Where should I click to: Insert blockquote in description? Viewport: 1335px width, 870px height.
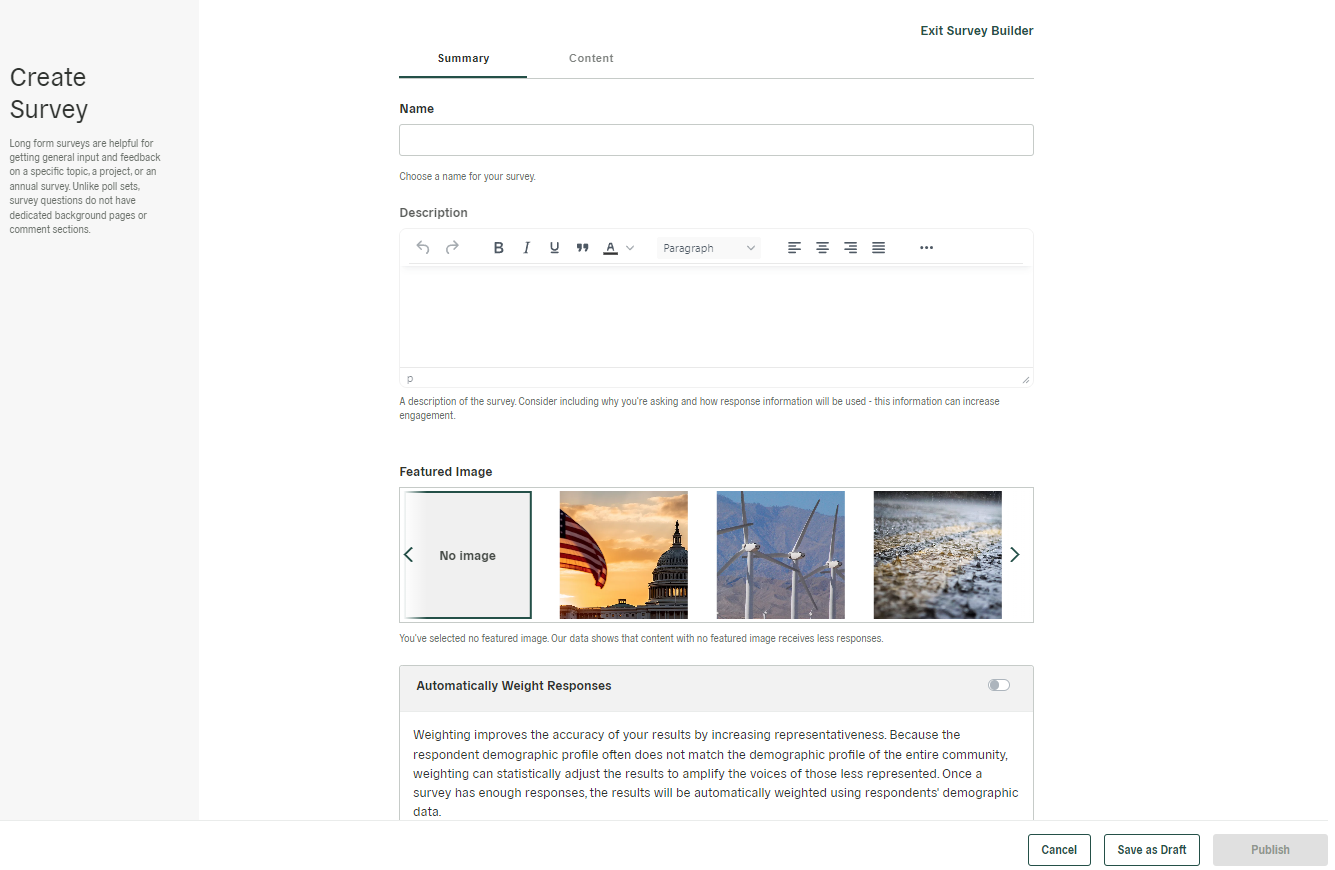click(582, 248)
